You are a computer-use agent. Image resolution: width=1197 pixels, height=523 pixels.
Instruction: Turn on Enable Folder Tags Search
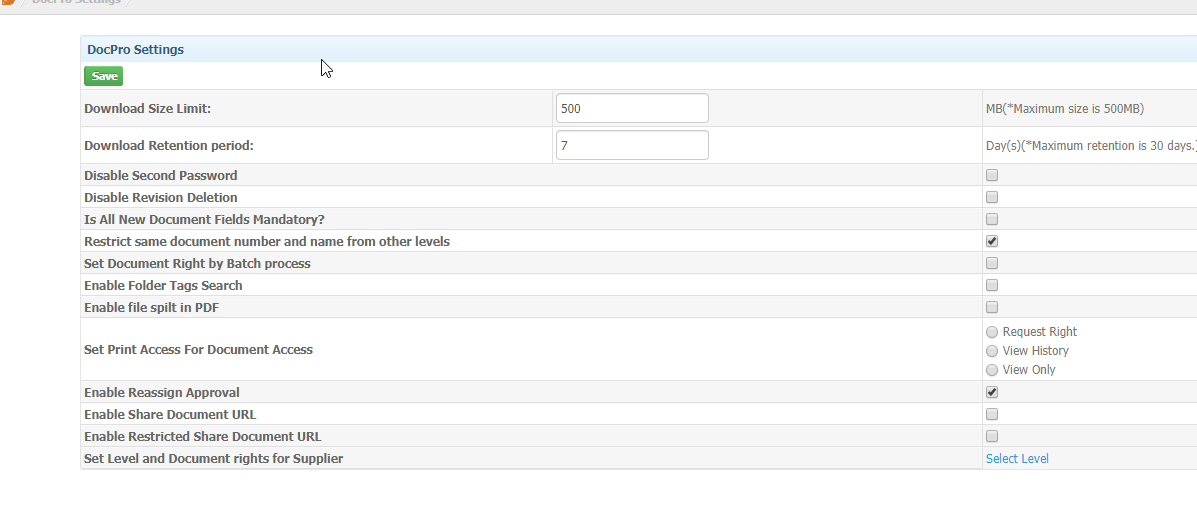992,286
